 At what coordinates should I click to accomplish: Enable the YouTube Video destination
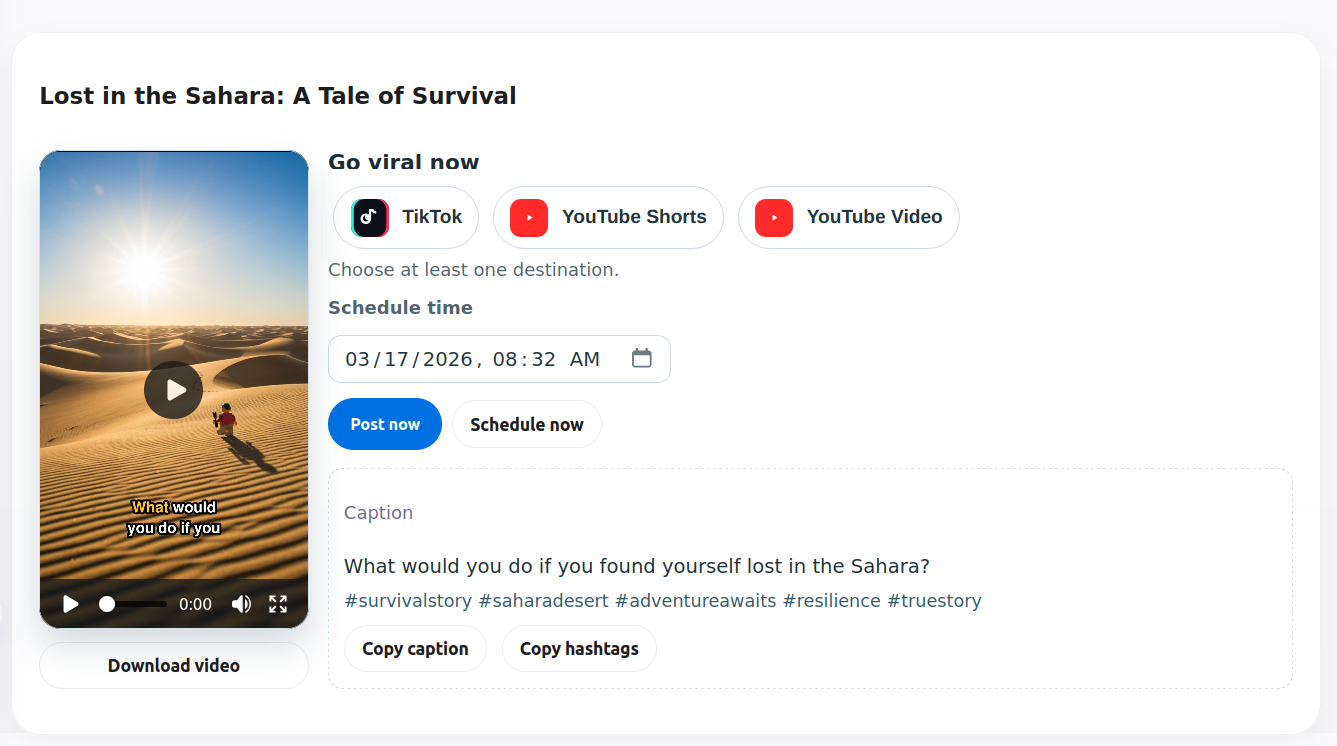(x=848, y=217)
